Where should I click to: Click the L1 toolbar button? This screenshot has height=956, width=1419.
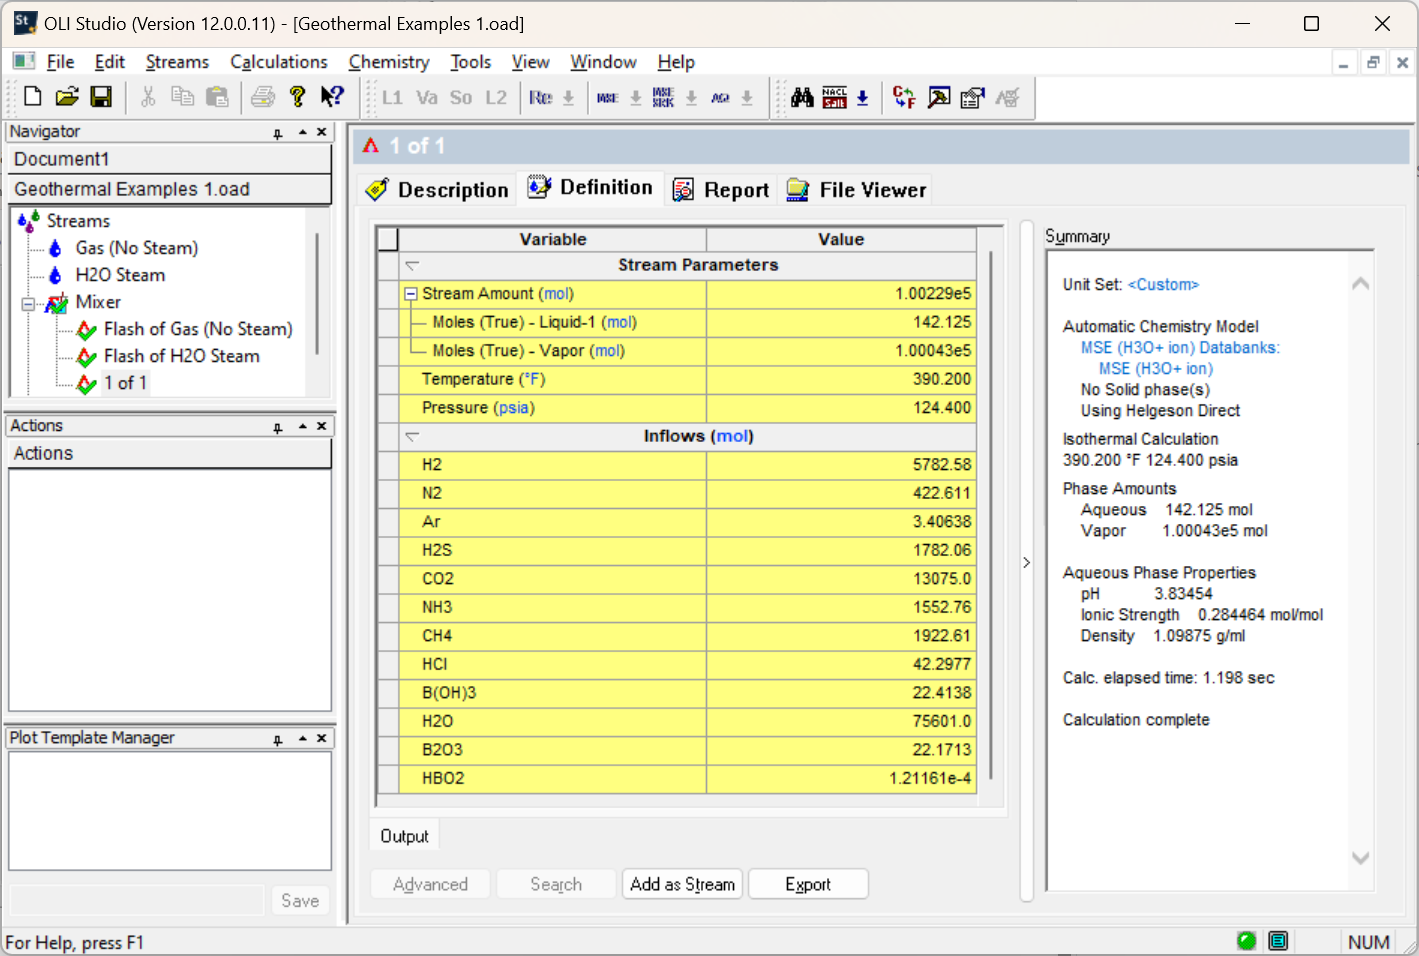pyautogui.click(x=392, y=97)
